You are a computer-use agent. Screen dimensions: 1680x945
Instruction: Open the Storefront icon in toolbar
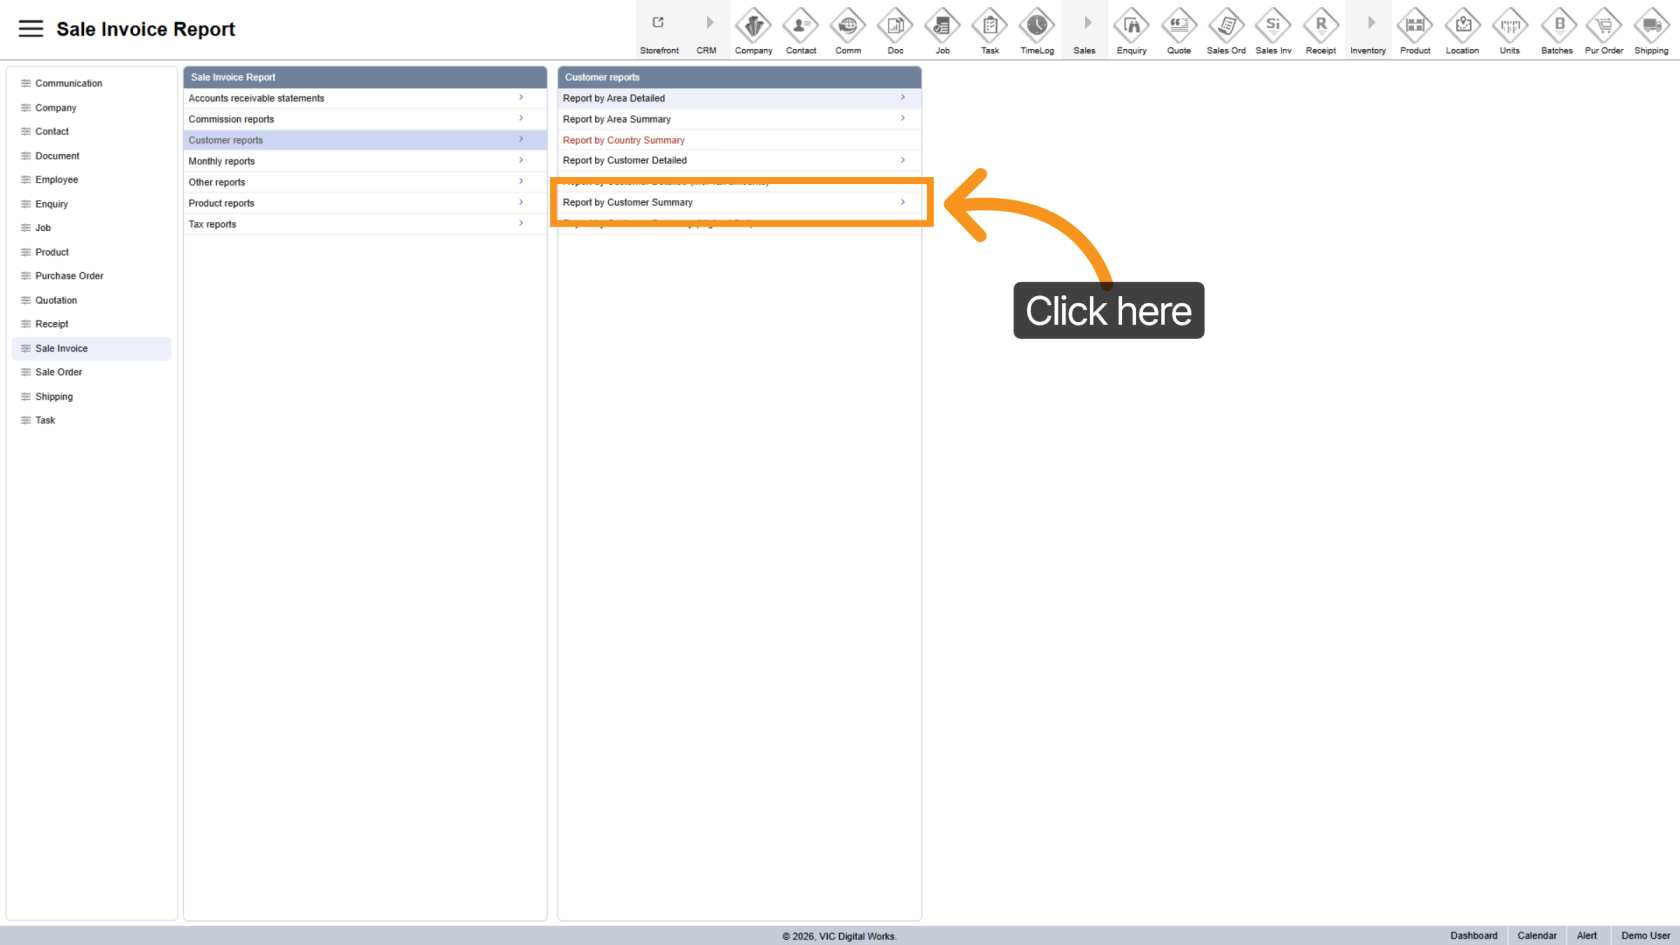(x=659, y=24)
